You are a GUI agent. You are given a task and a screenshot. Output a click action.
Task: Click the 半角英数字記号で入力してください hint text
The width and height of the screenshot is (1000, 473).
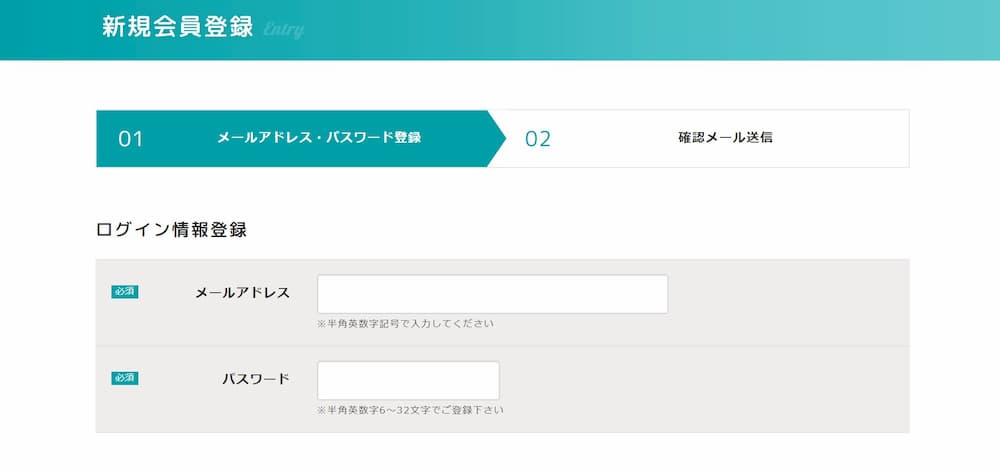405,324
